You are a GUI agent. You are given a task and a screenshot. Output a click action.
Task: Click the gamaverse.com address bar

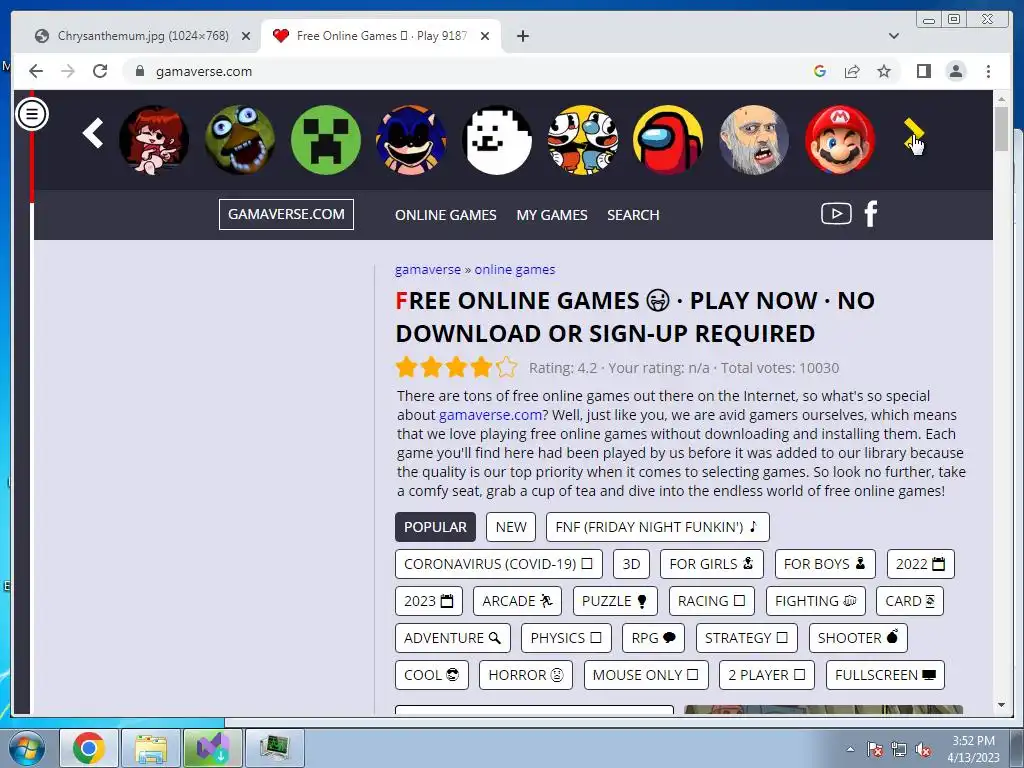pyautogui.click(x=470, y=71)
